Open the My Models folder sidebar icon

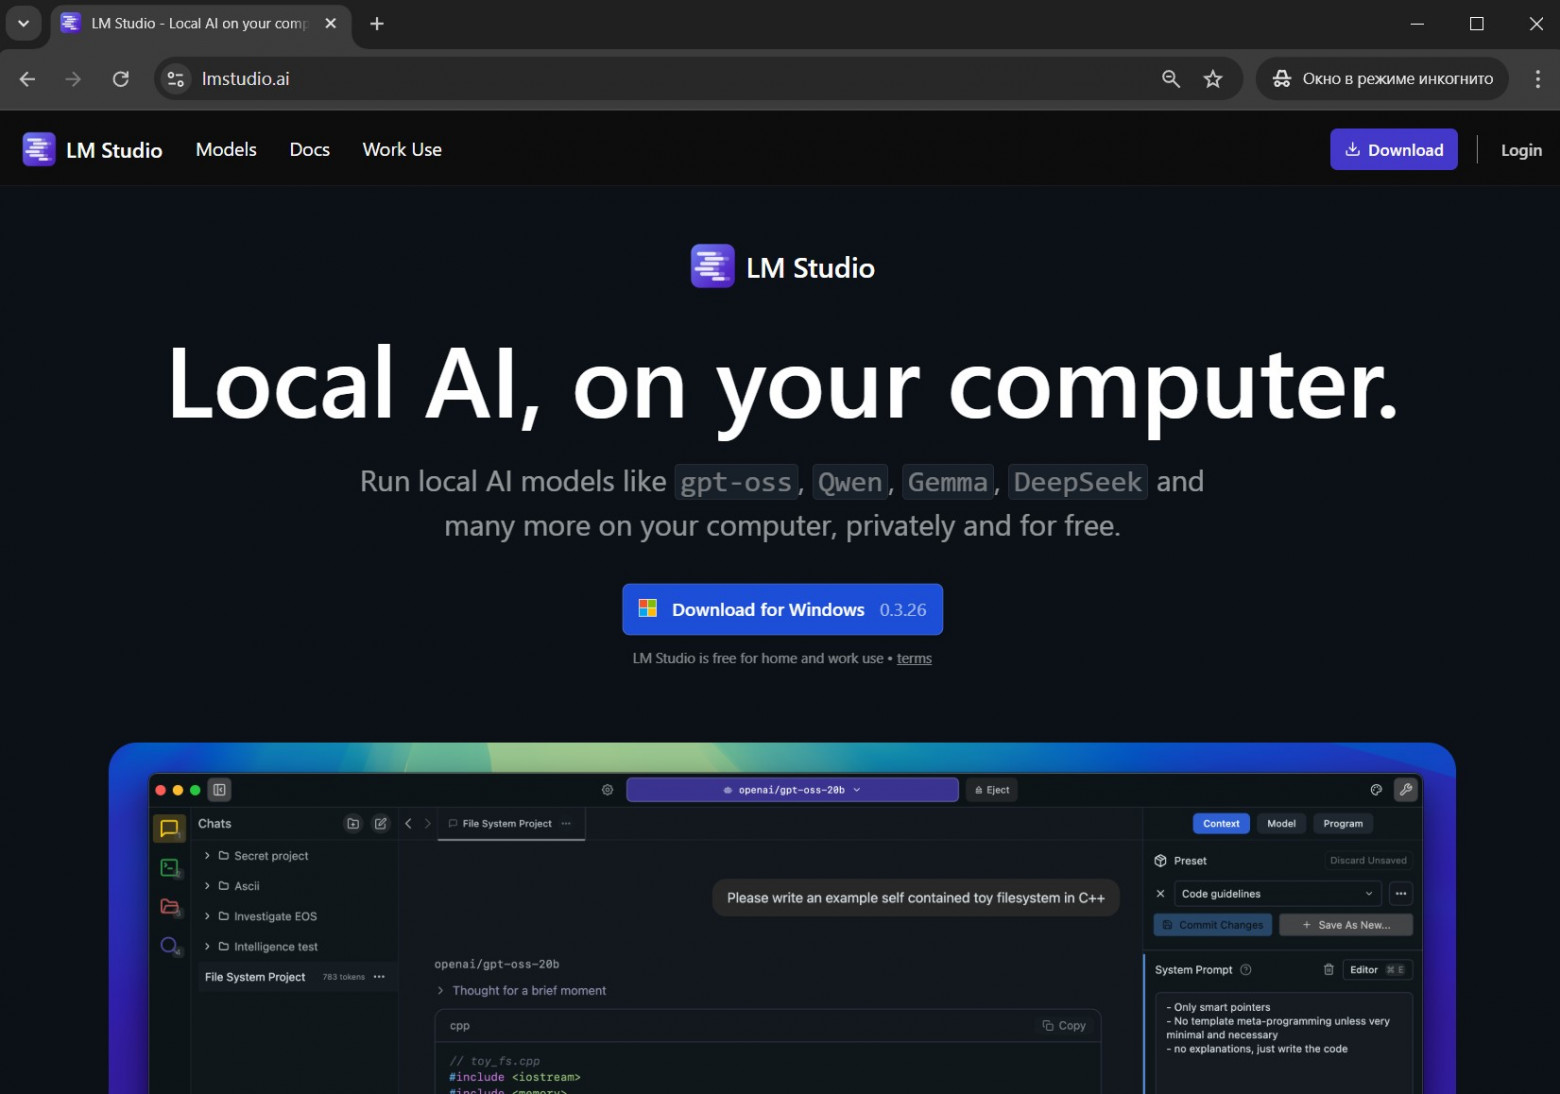[x=169, y=907]
